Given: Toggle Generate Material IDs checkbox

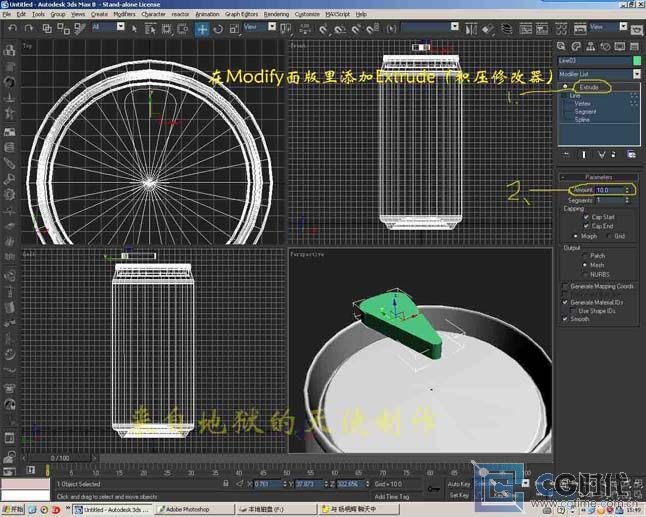Looking at the screenshot, I should (565, 302).
